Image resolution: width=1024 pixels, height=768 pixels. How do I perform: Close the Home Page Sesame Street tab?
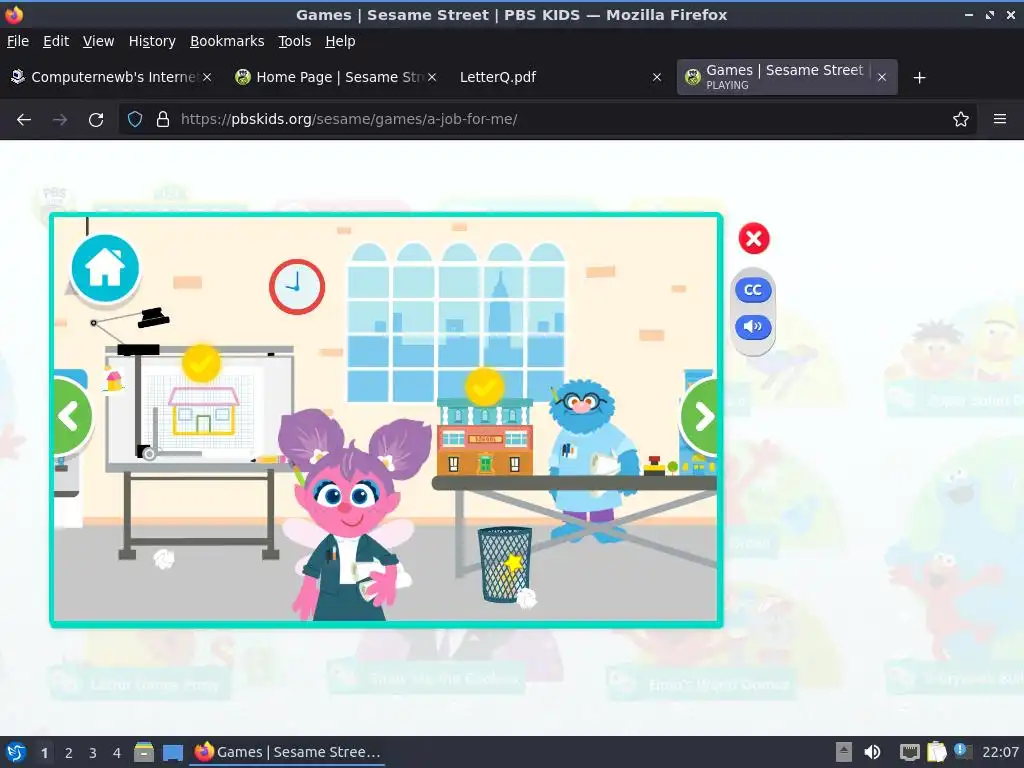click(432, 77)
